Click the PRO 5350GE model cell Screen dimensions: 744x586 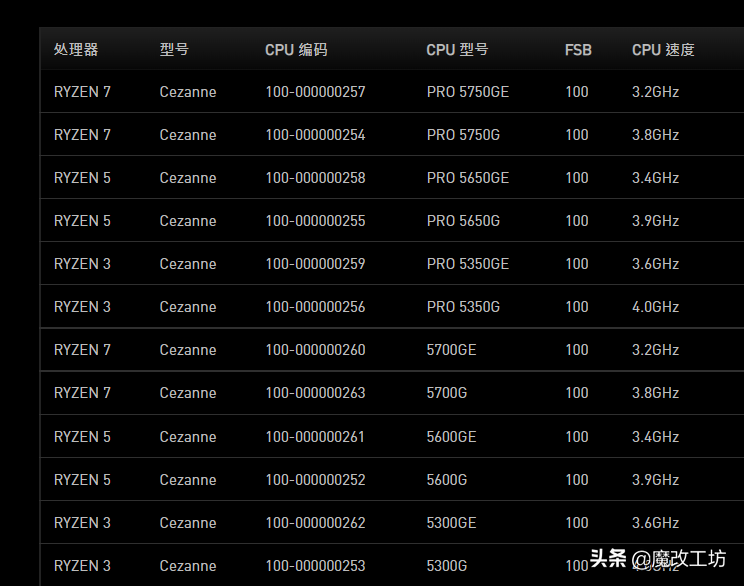tap(468, 264)
